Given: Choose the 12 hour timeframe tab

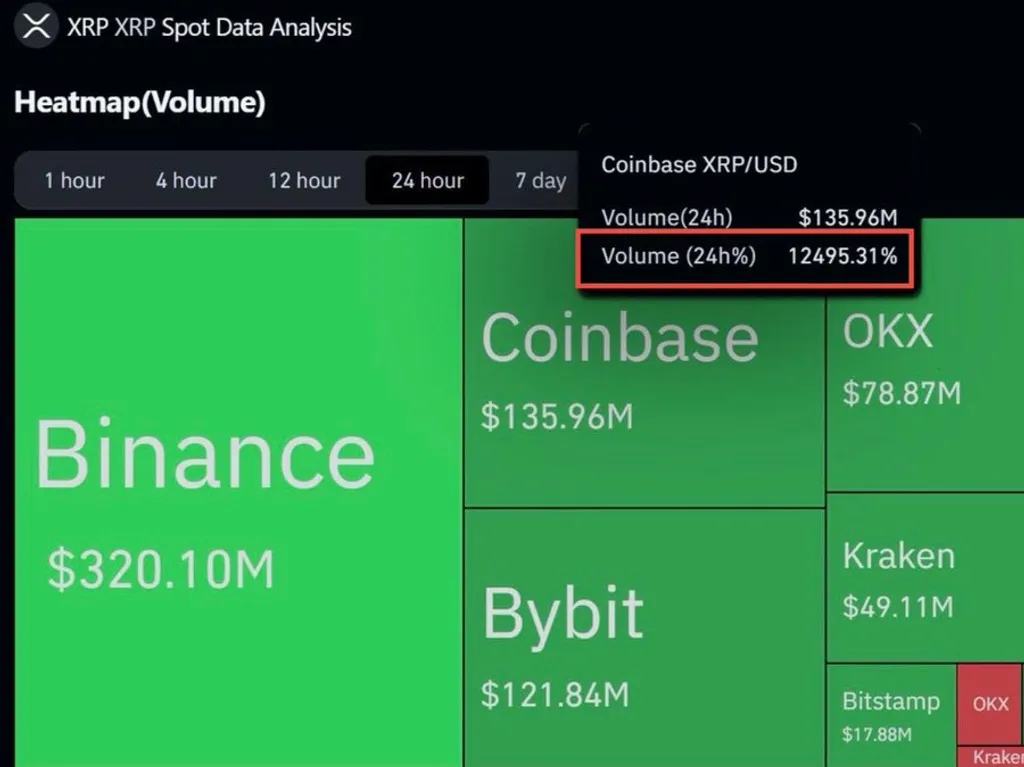Looking at the screenshot, I should (304, 181).
